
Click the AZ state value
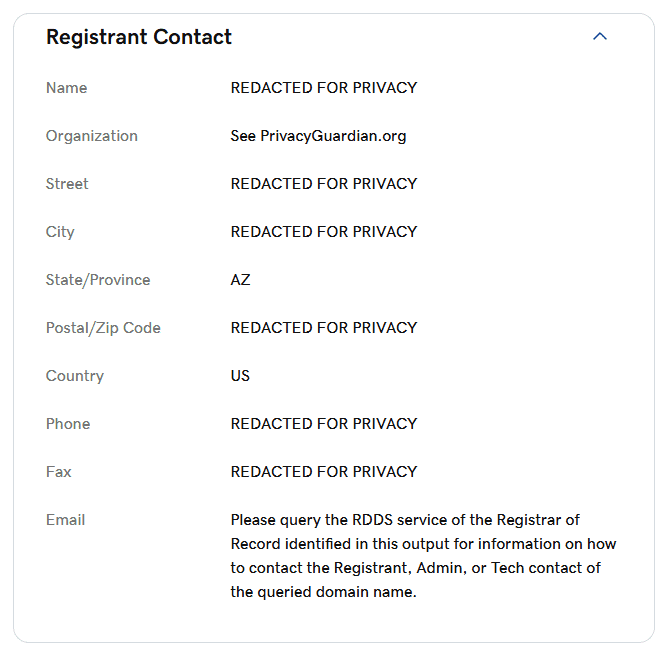pyautogui.click(x=240, y=280)
